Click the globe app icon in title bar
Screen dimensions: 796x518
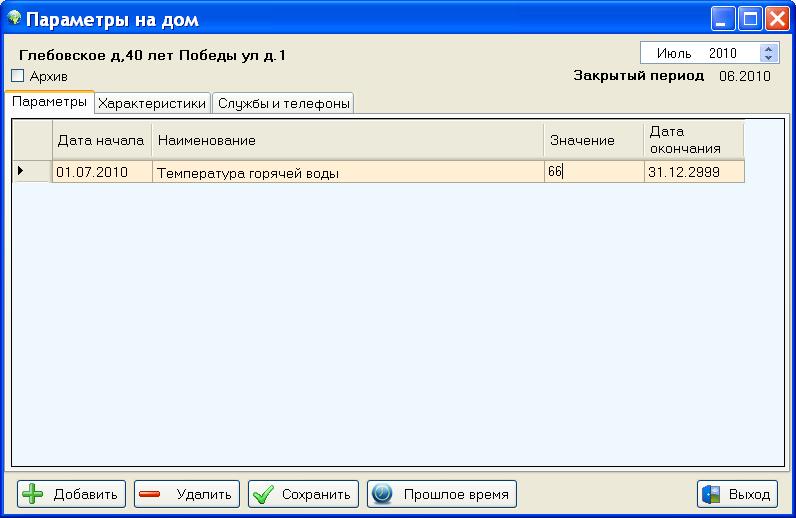point(14,18)
